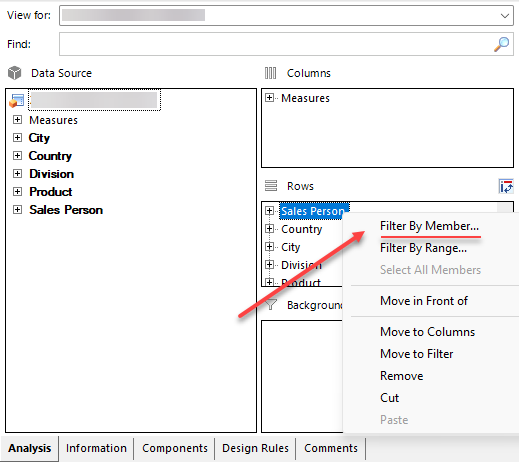Click the Rows header icon
The width and height of the screenshot is (519, 462).
(x=271, y=186)
